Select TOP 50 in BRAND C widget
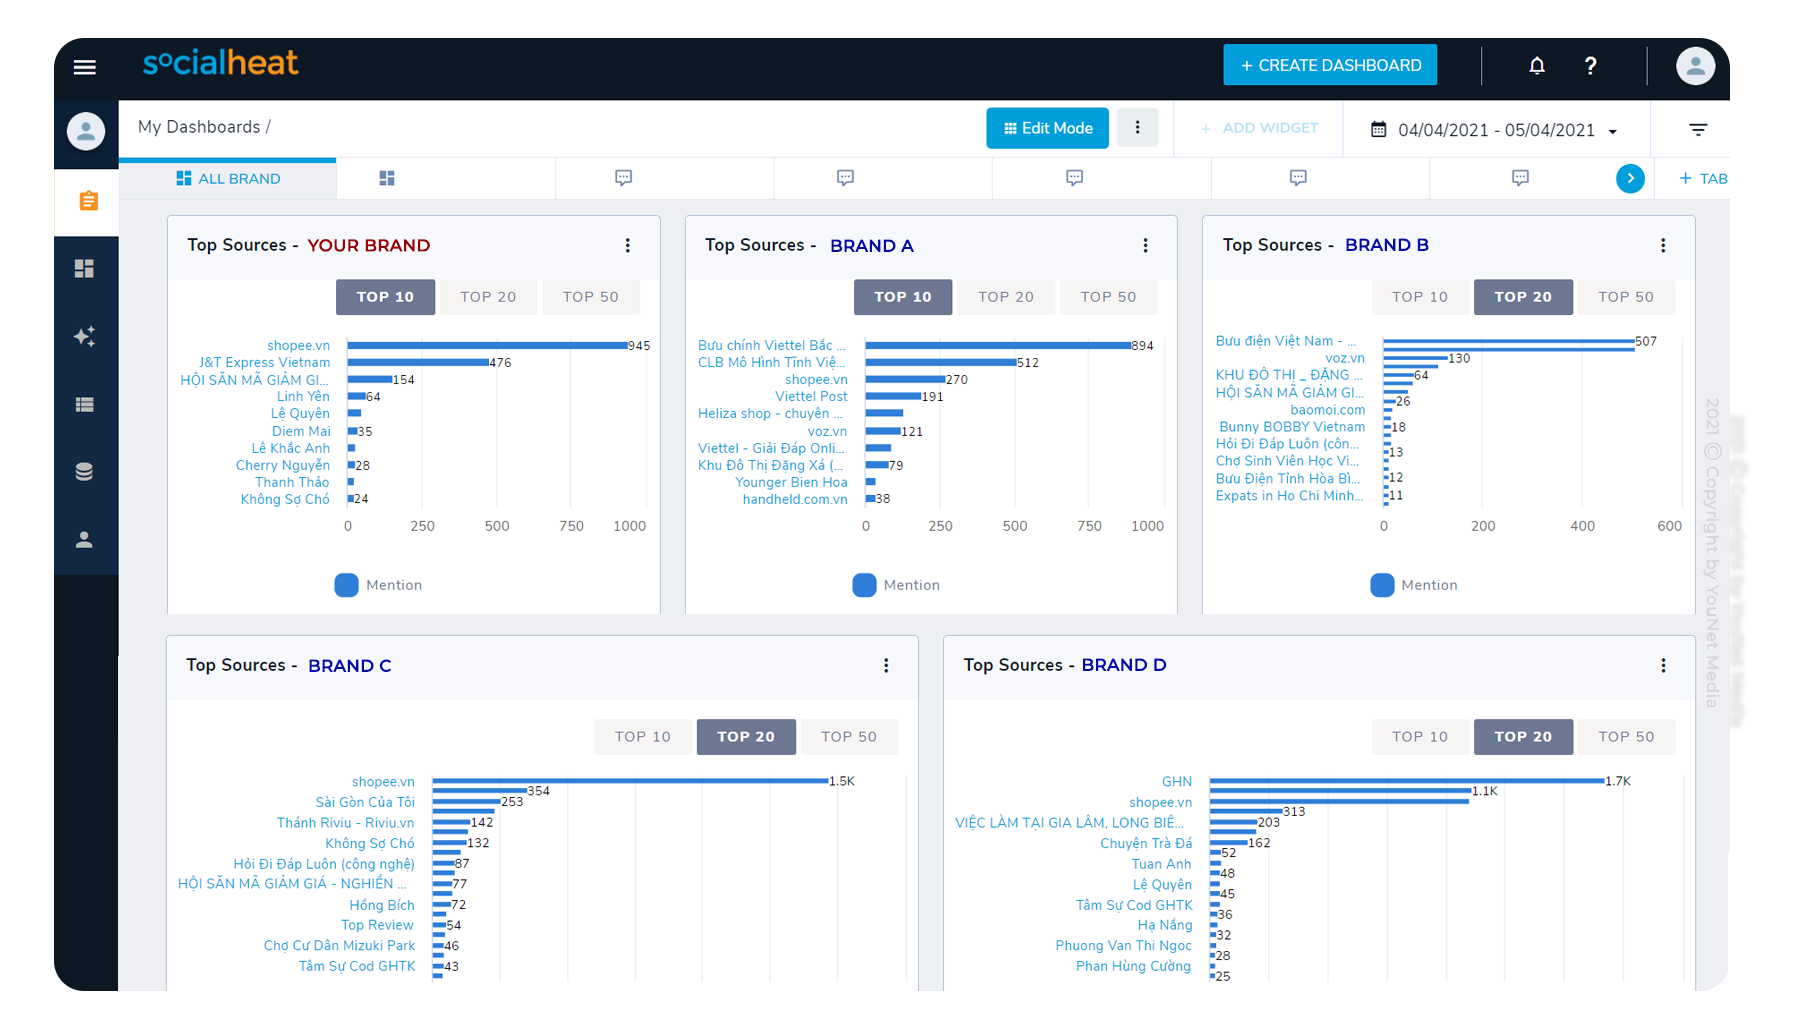 coord(849,737)
